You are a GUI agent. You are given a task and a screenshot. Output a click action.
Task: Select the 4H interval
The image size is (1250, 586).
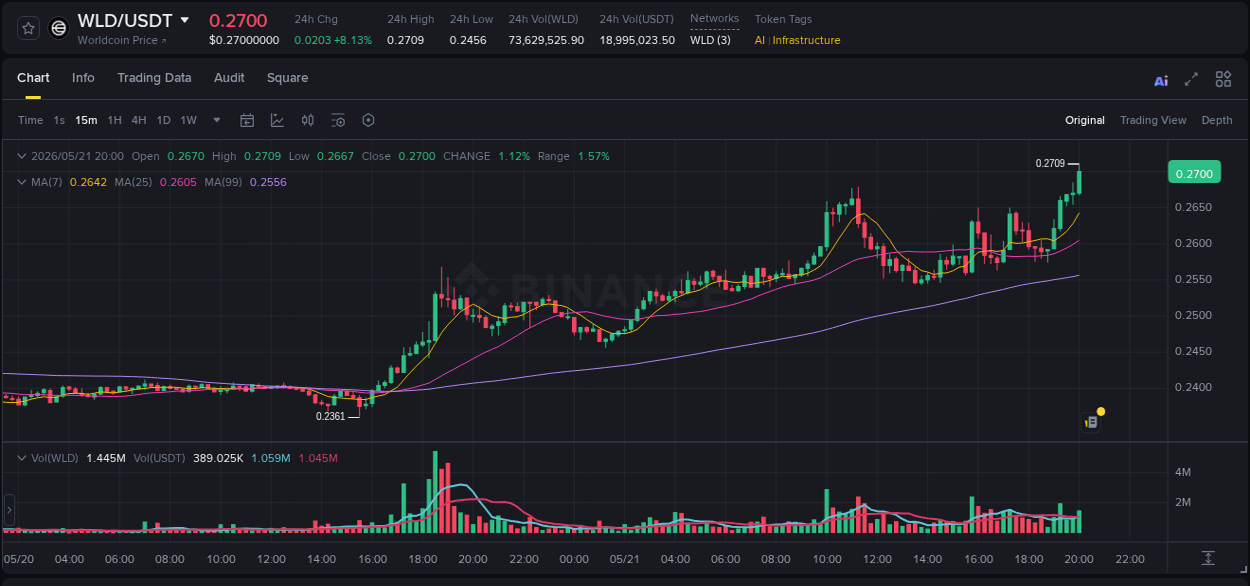pos(138,120)
